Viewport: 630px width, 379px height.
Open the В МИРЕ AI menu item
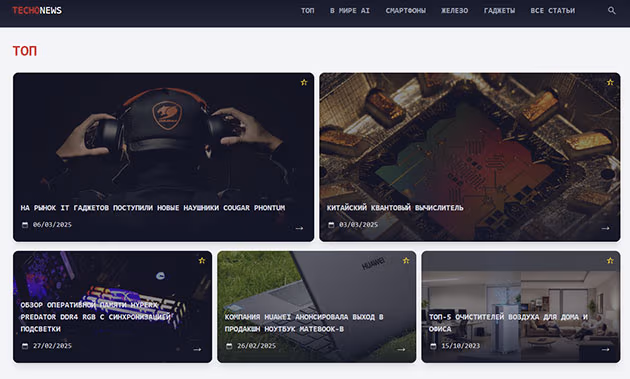tap(350, 10)
